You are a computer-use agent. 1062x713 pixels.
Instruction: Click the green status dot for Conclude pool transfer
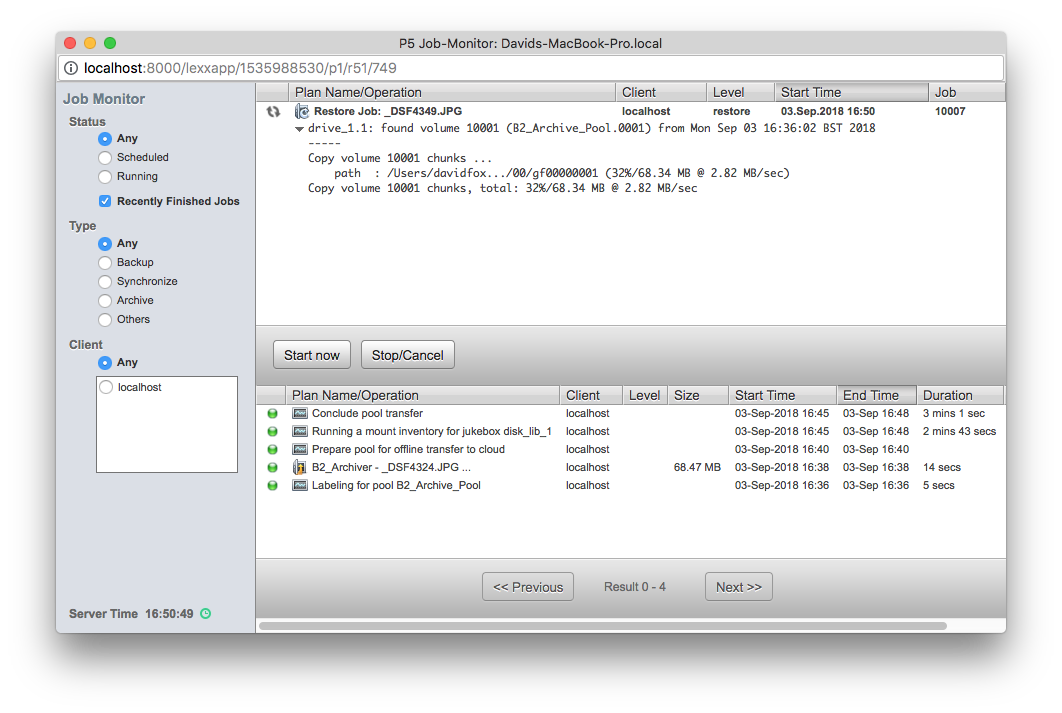272,413
